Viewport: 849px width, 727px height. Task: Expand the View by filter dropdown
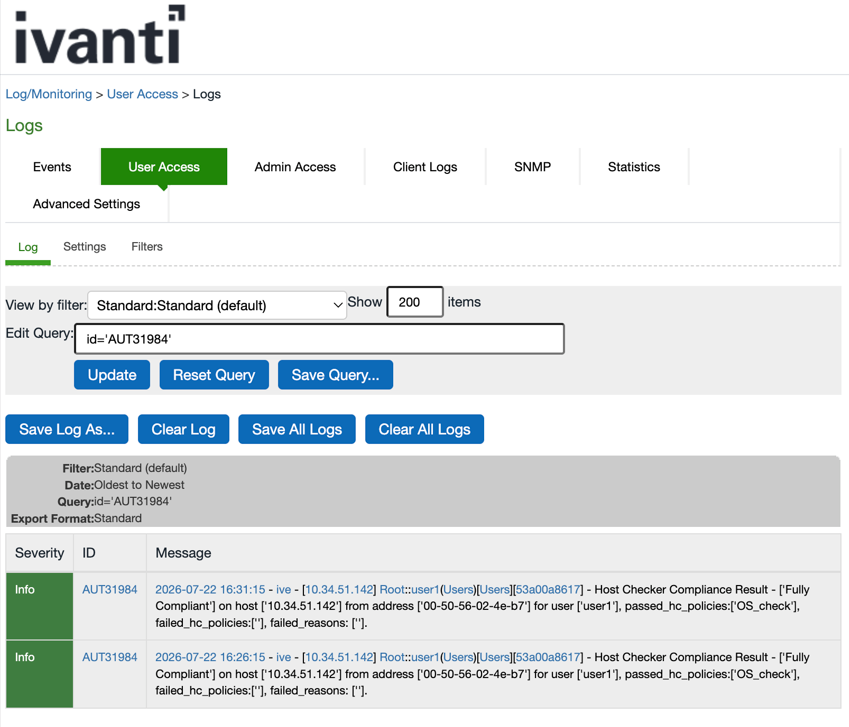click(217, 305)
